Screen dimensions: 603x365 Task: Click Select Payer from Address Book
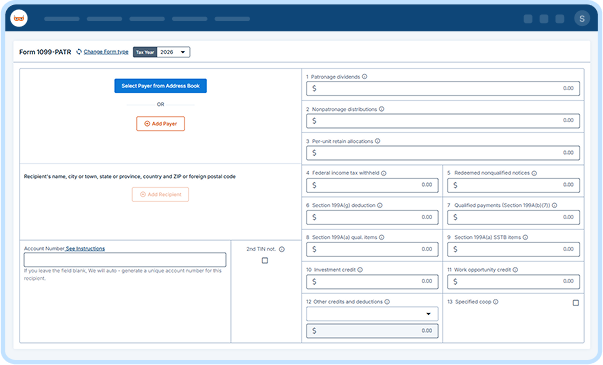point(160,86)
